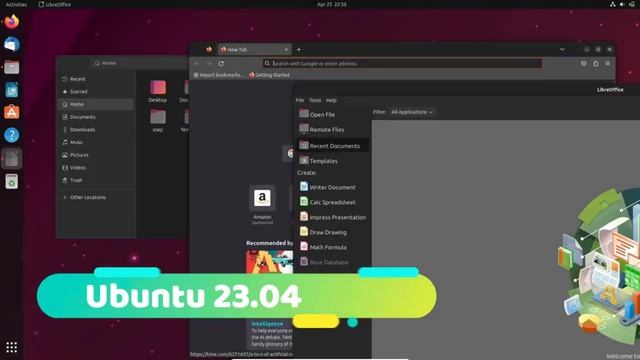Create a new Draw Drawing
Image resolution: width=640 pixels, height=360 pixels.
[333, 232]
